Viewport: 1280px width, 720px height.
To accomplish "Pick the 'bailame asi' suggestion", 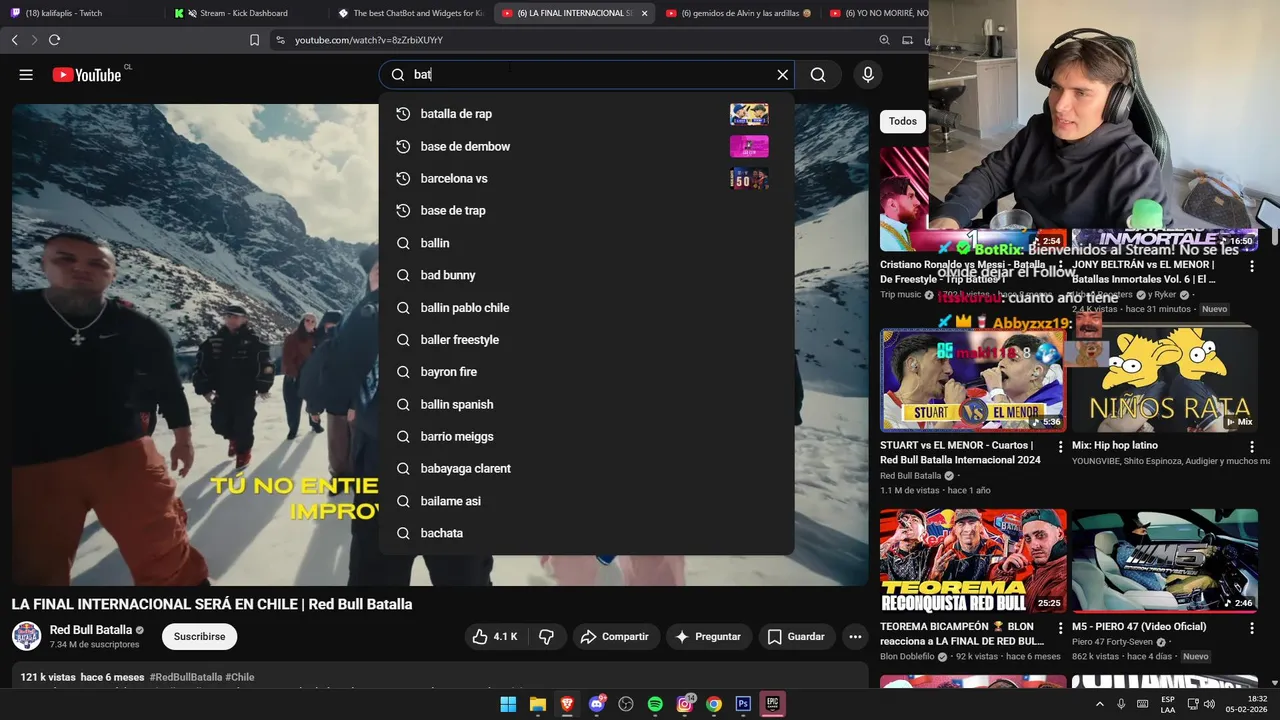I will [x=586, y=501].
